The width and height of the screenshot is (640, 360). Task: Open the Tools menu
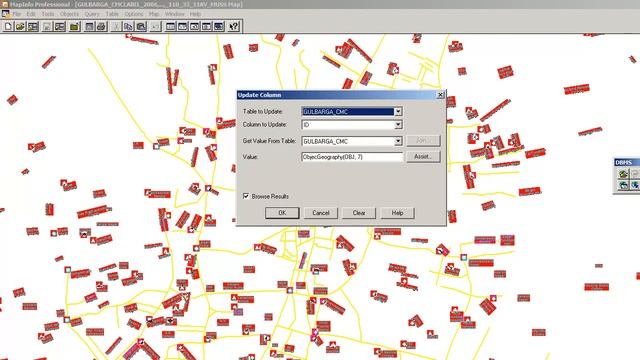(48, 14)
